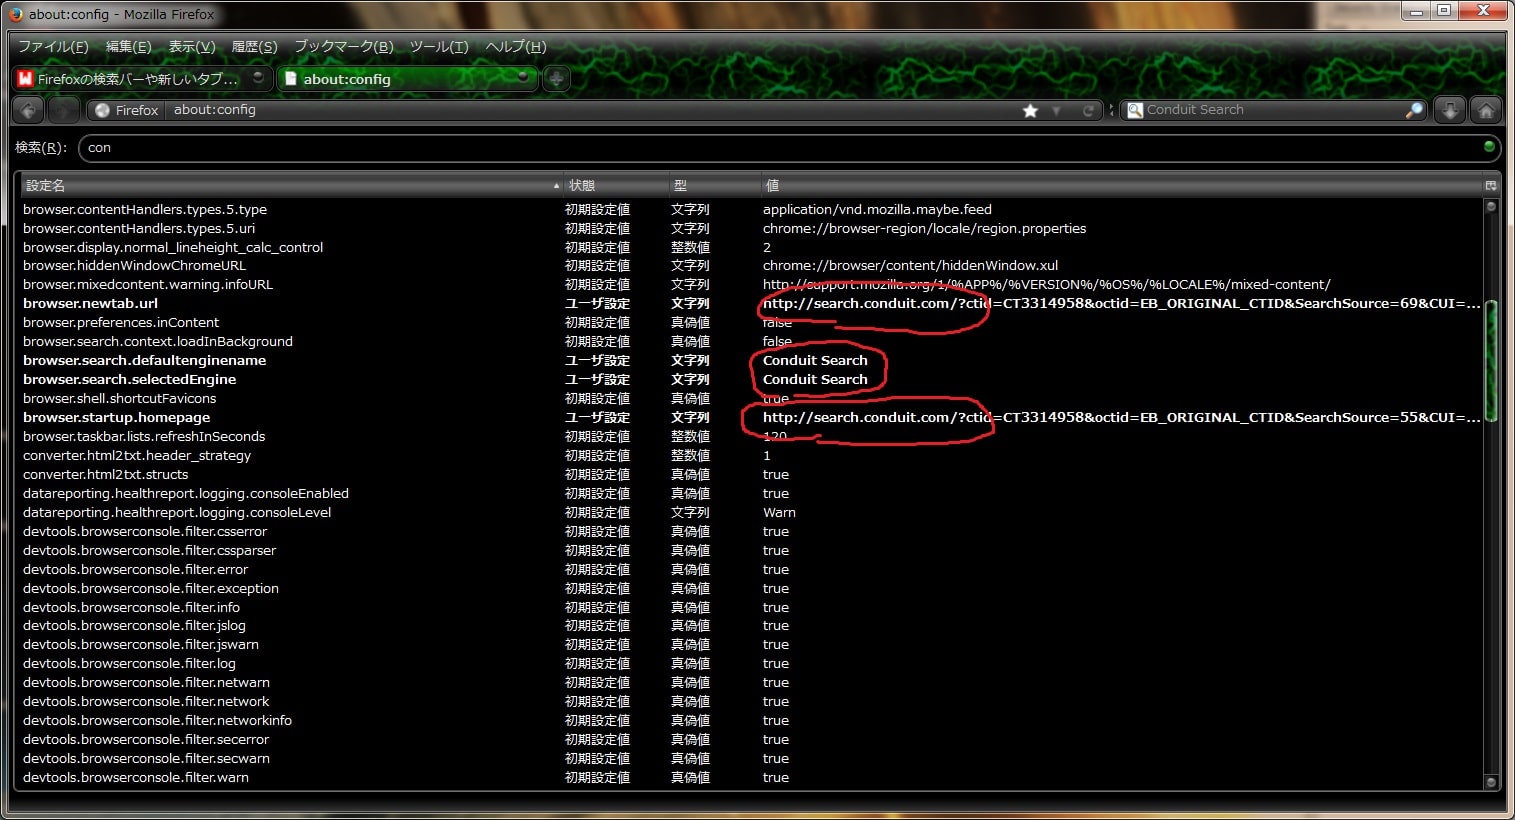Select devtools.browserconsole.filter.warn row
Screen dimensions: 1515x820
(752, 777)
